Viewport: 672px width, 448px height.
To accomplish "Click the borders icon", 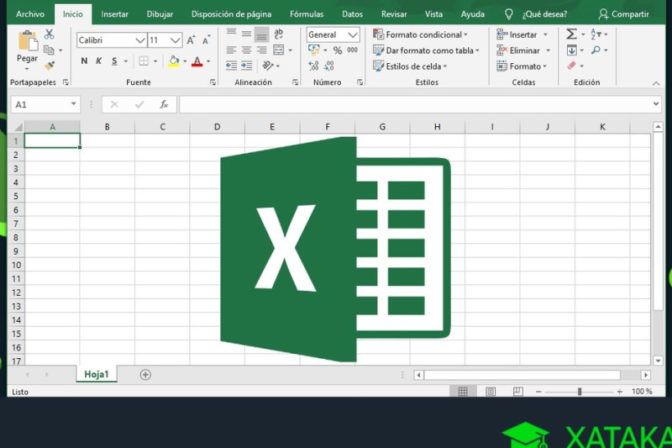I will (x=144, y=61).
